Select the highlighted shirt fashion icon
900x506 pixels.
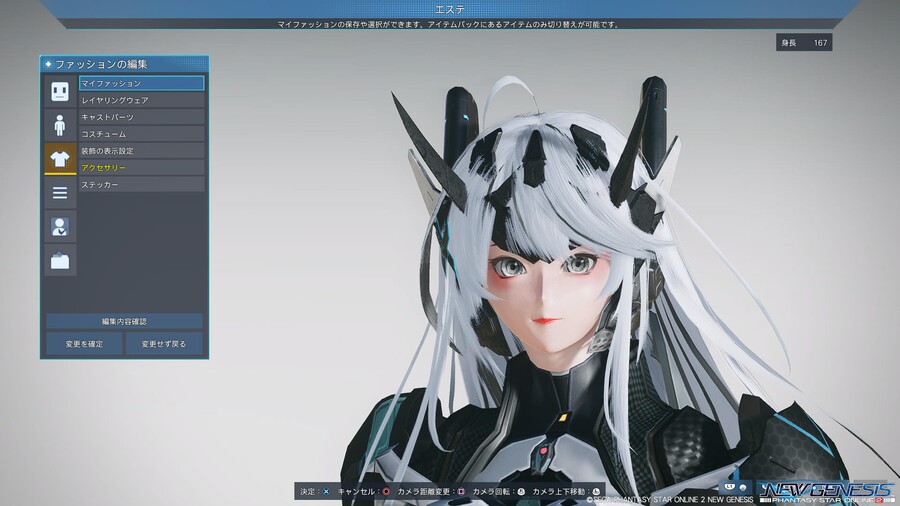click(x=60, y=159)
